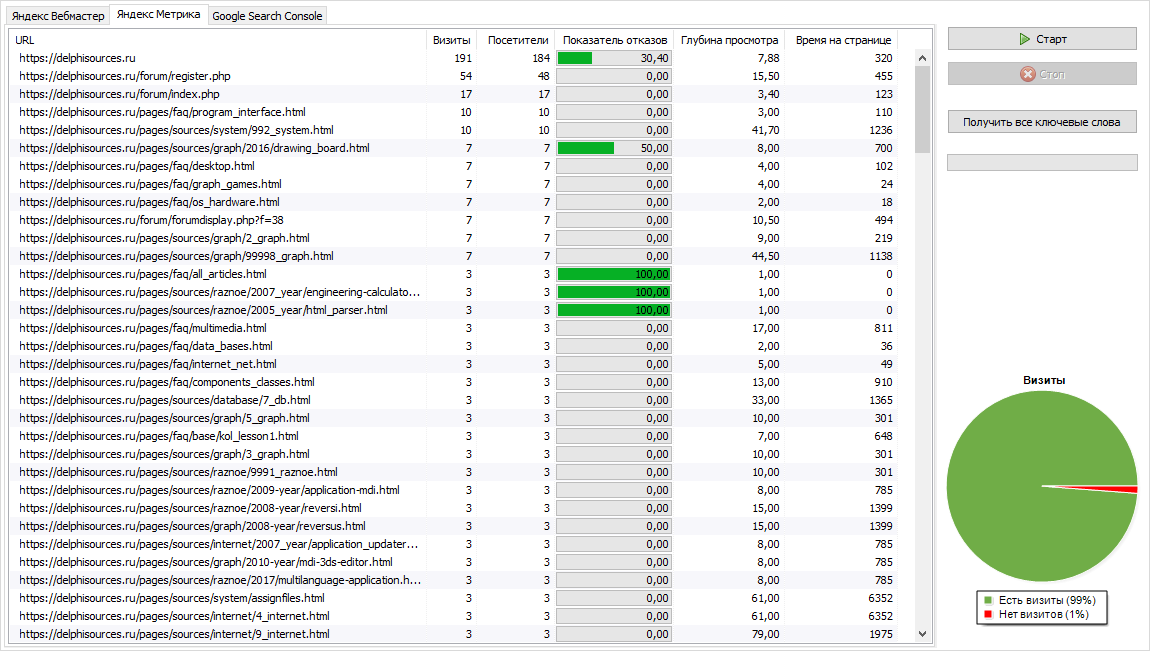The height and width of the screenshot is (651, 1150).
Task: Click green legend marker for Есть визиты
Action: (x=987, y=600)
